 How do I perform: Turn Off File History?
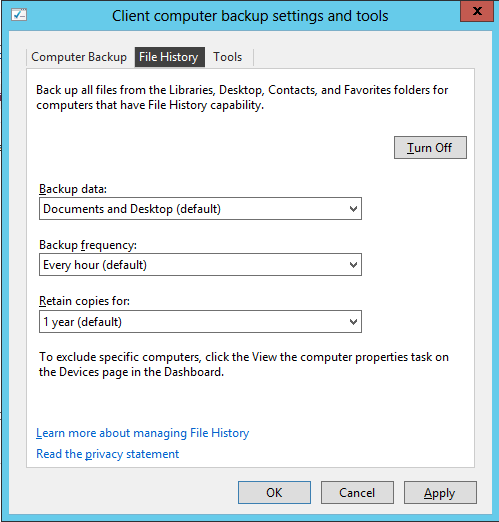point(430,147)
